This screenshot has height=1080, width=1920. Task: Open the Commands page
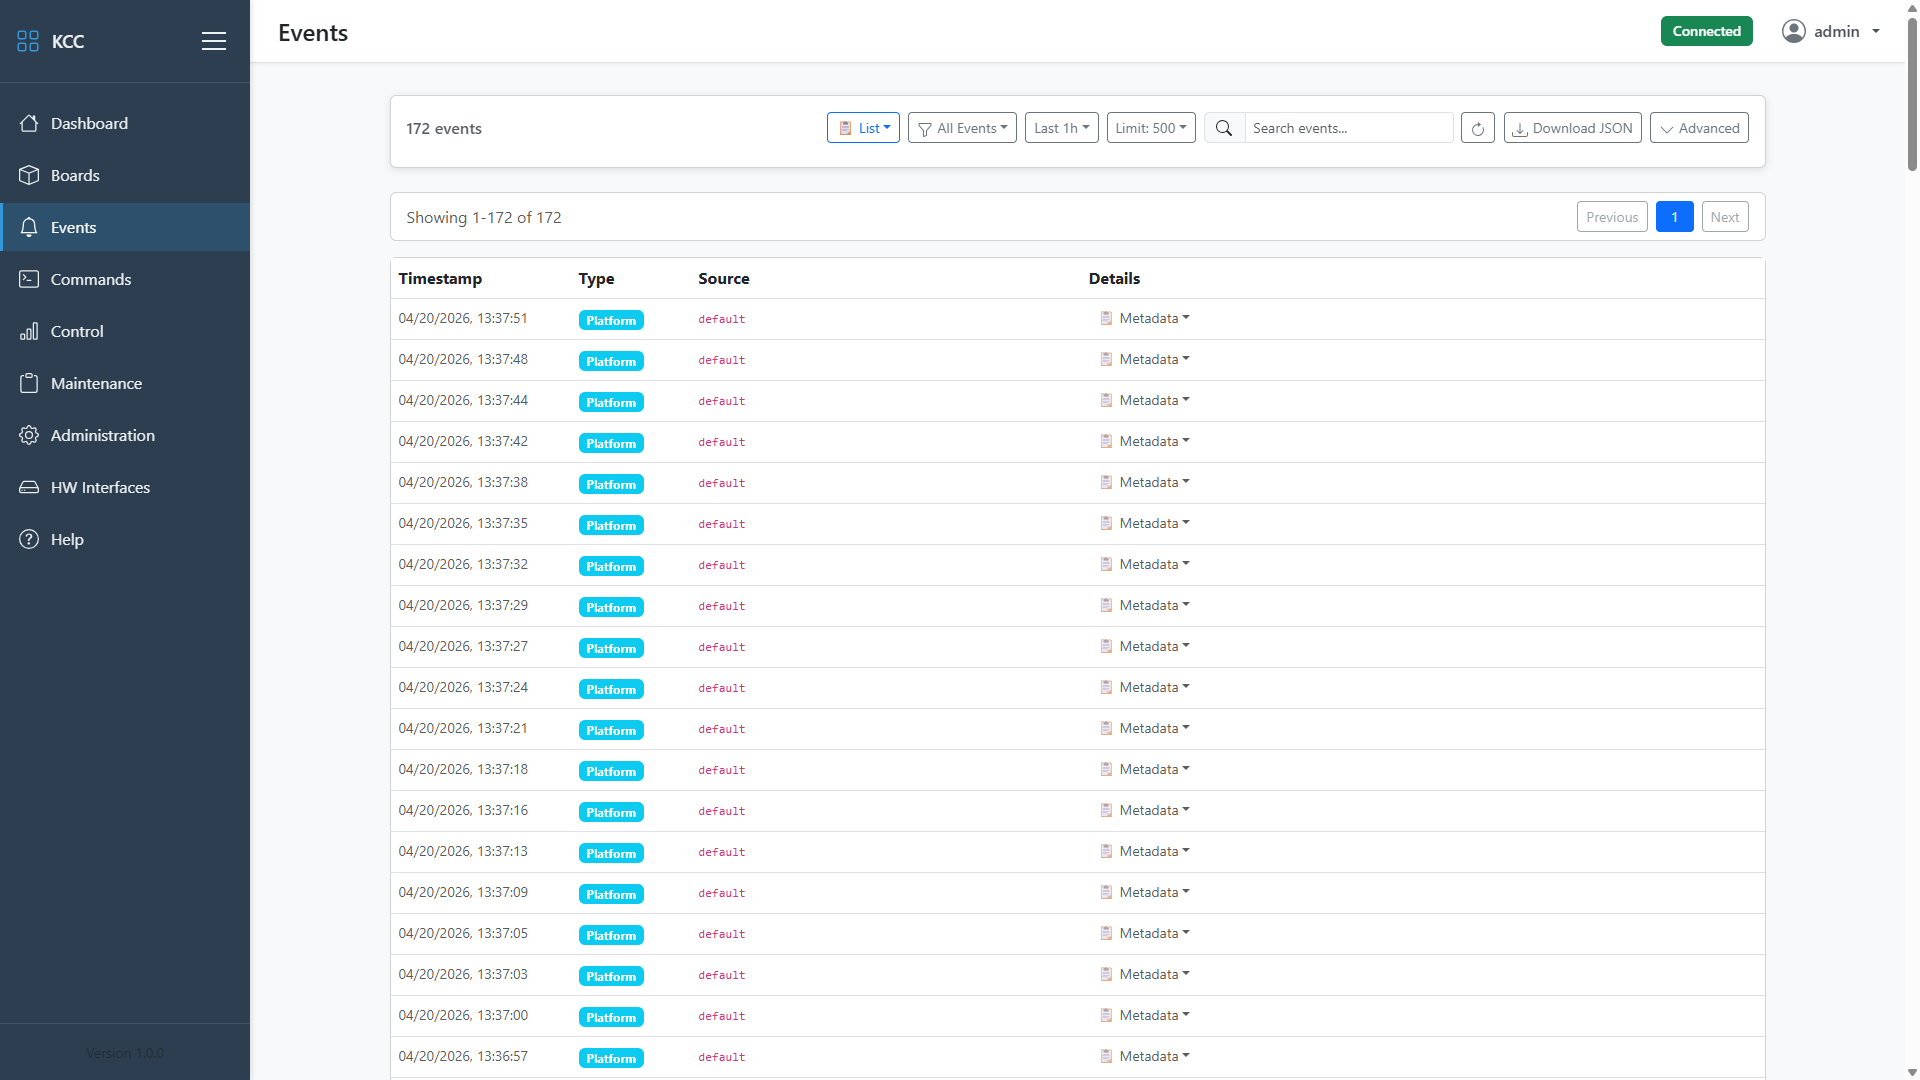coord(91,279)
